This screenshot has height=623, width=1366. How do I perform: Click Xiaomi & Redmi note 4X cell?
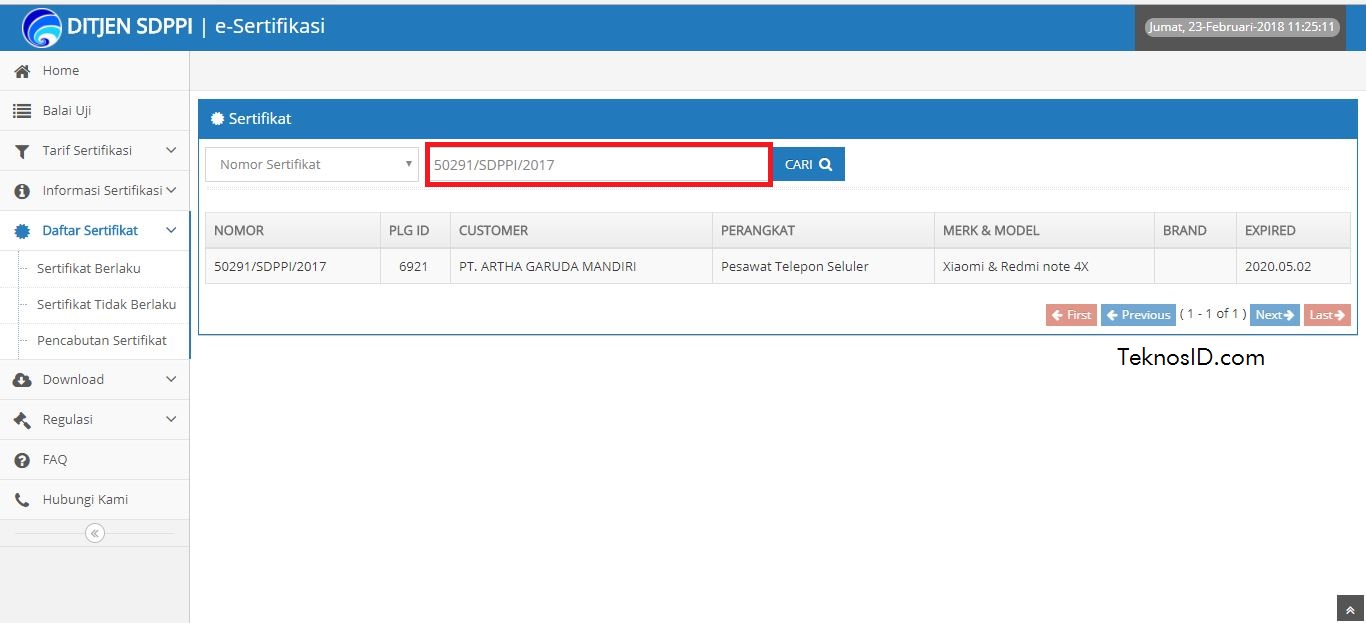1045,266
